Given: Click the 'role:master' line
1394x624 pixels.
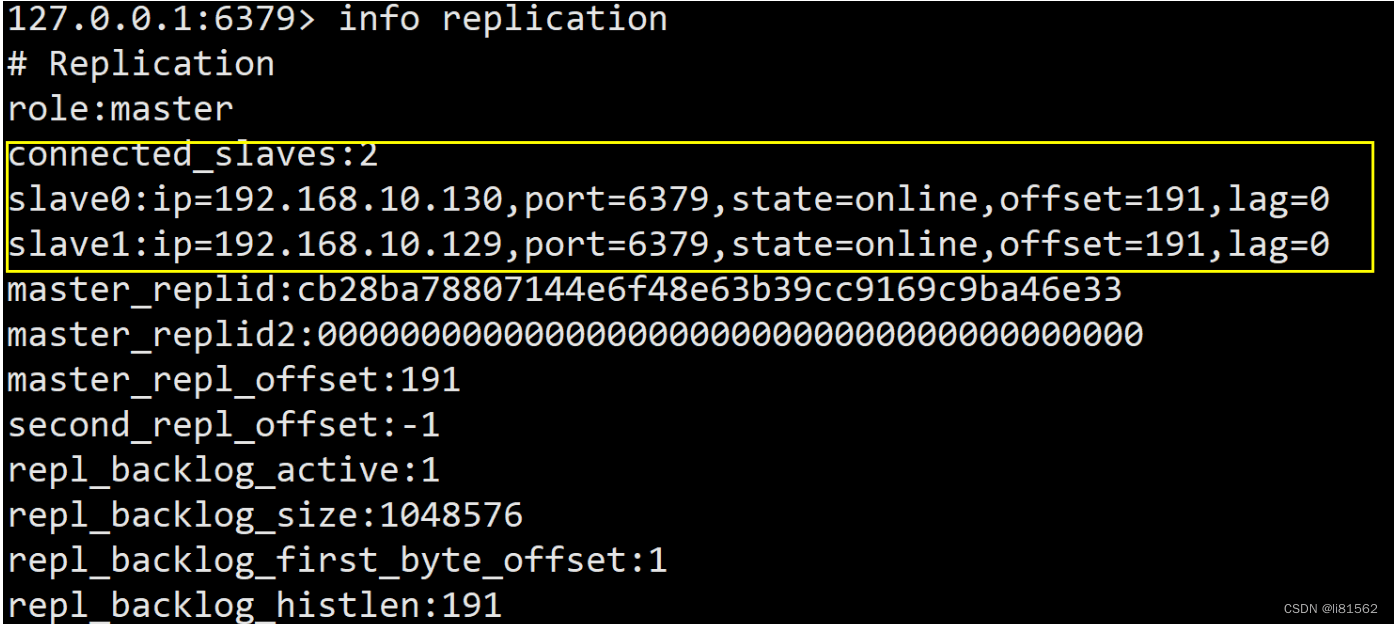Looking at the screenshot, I should pyautogui.click(x=120, y=109).
